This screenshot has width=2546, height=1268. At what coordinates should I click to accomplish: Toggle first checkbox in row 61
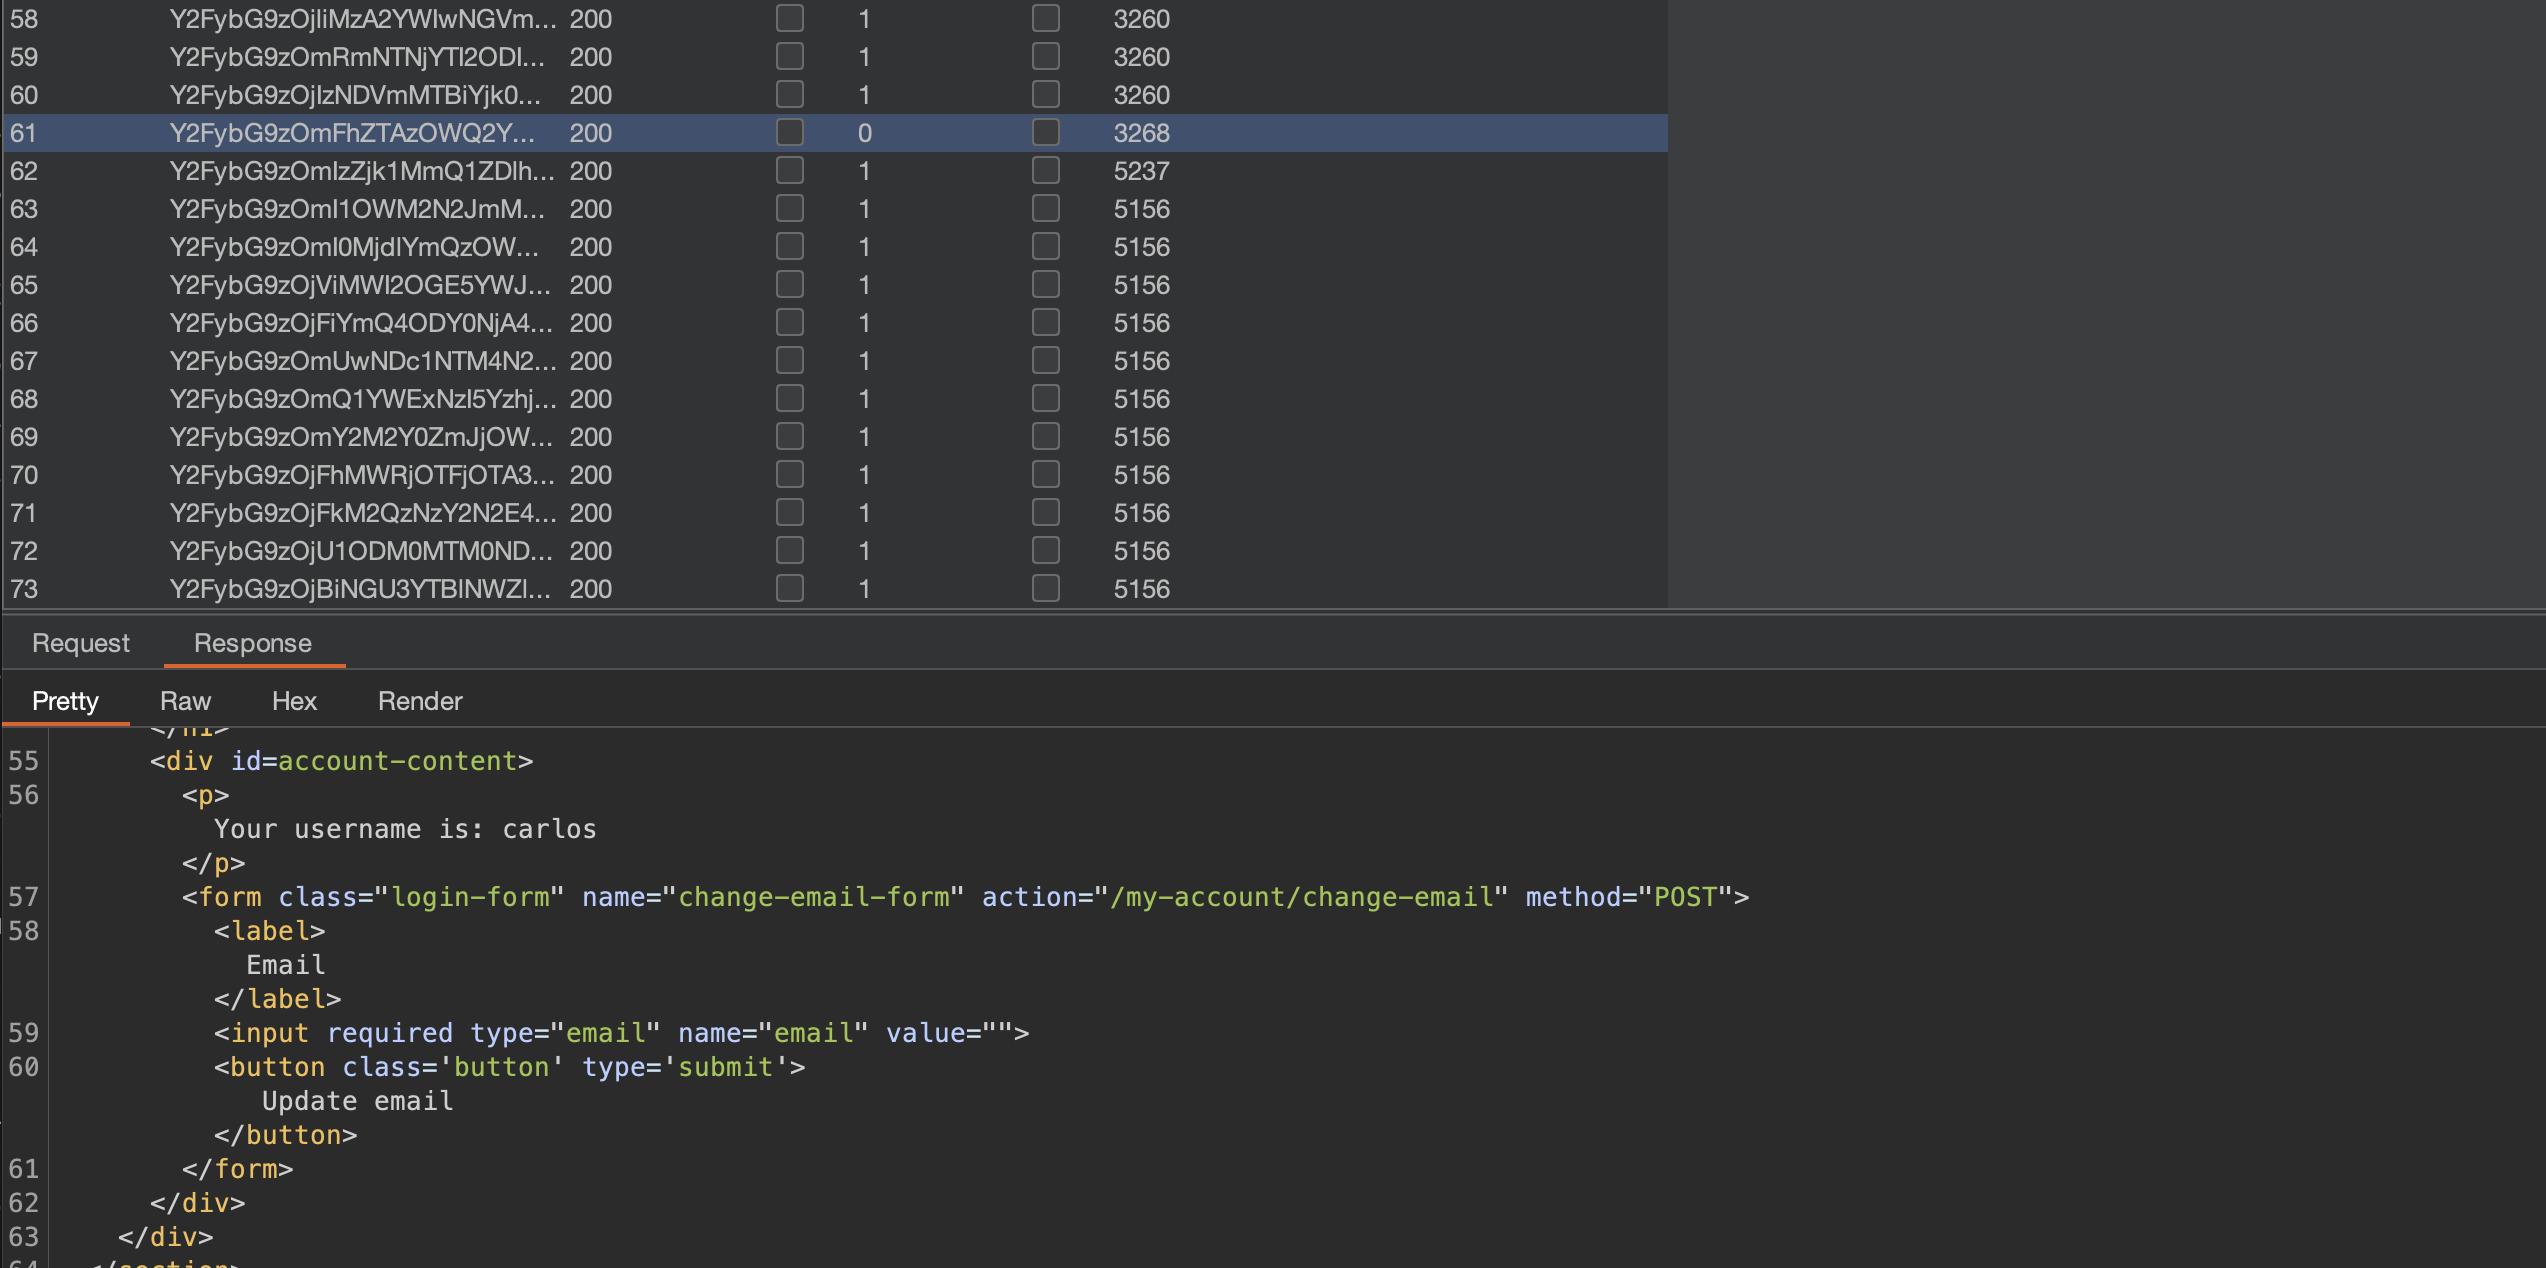click(x=790, y=132)
